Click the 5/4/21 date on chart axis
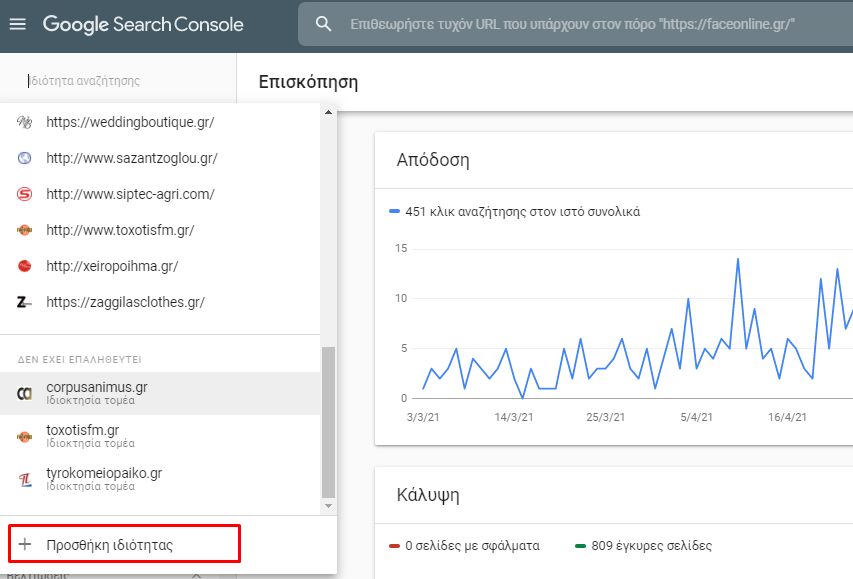This screenshot has width=853, height=579. [696, 417]
